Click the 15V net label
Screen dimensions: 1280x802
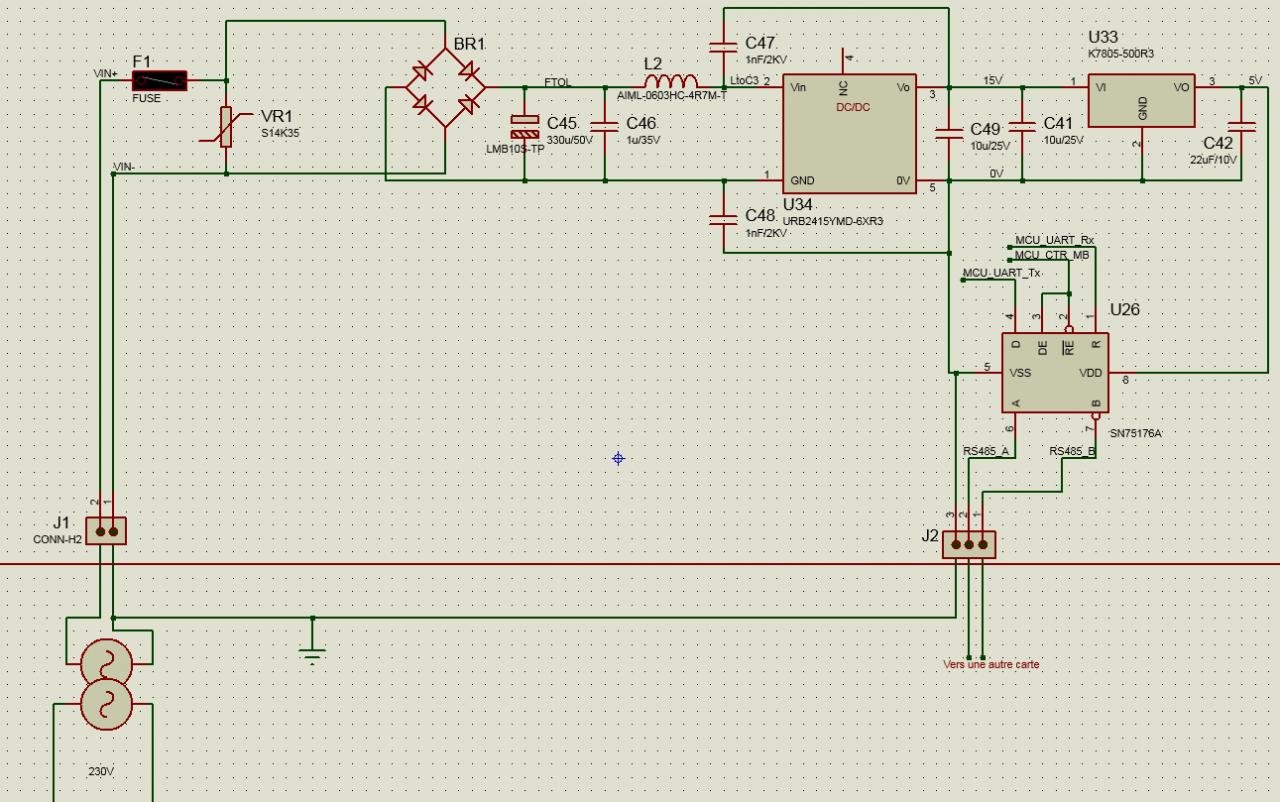pos(992,80)
